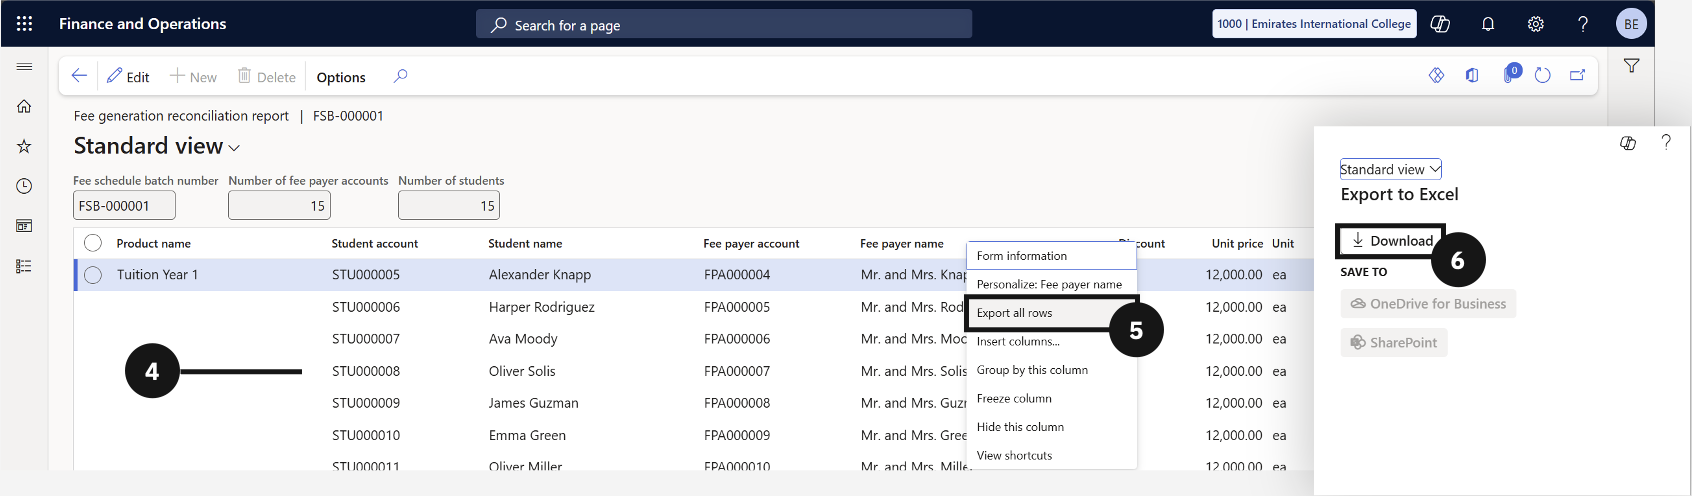Click the Search for a page box
Screen dimensions: 1692x496
pos(724,24)
